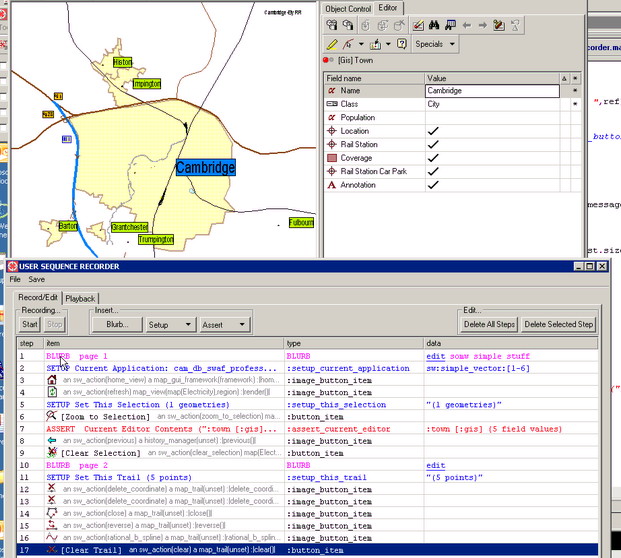Toggle the Annotation field checkmark
Image resolution: width=621 pixels, height=558 pixels.
(433, 184)
